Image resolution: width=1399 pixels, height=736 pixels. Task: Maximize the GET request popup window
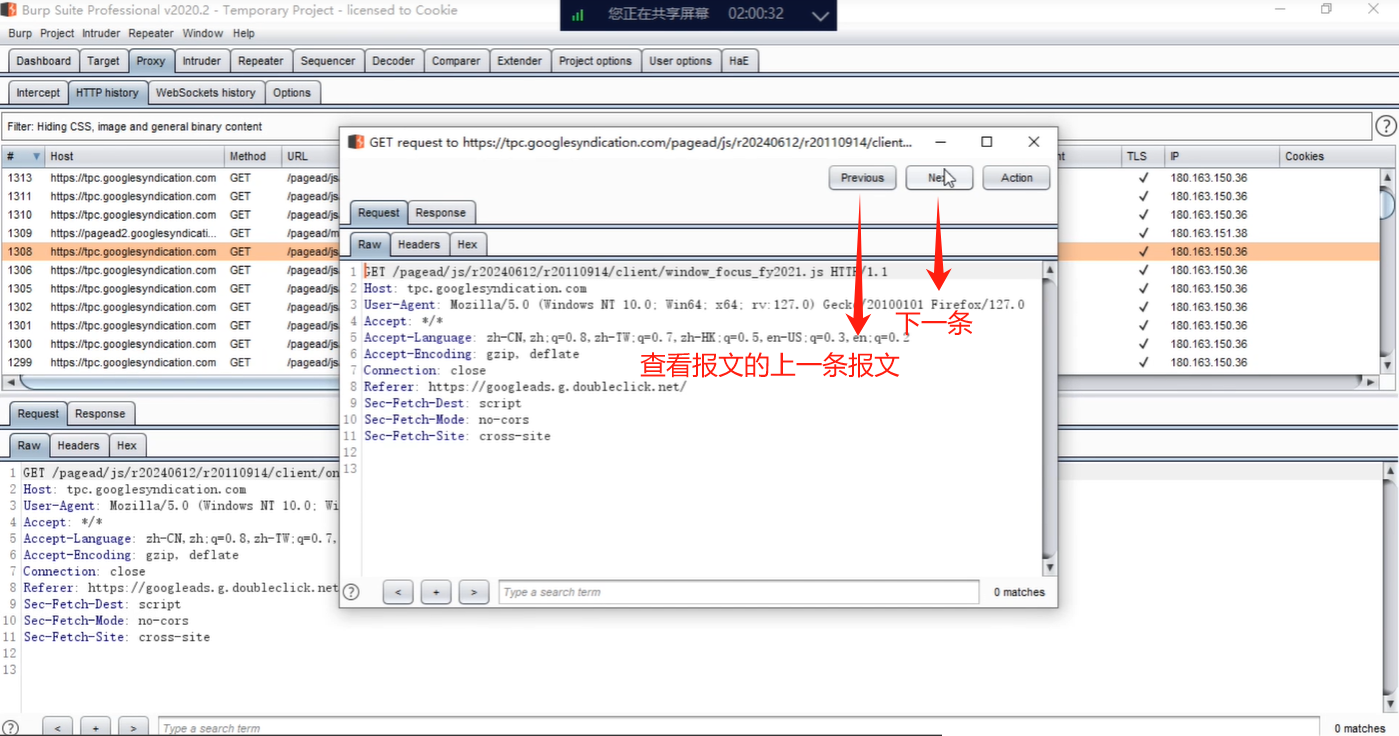click(986, 142)
